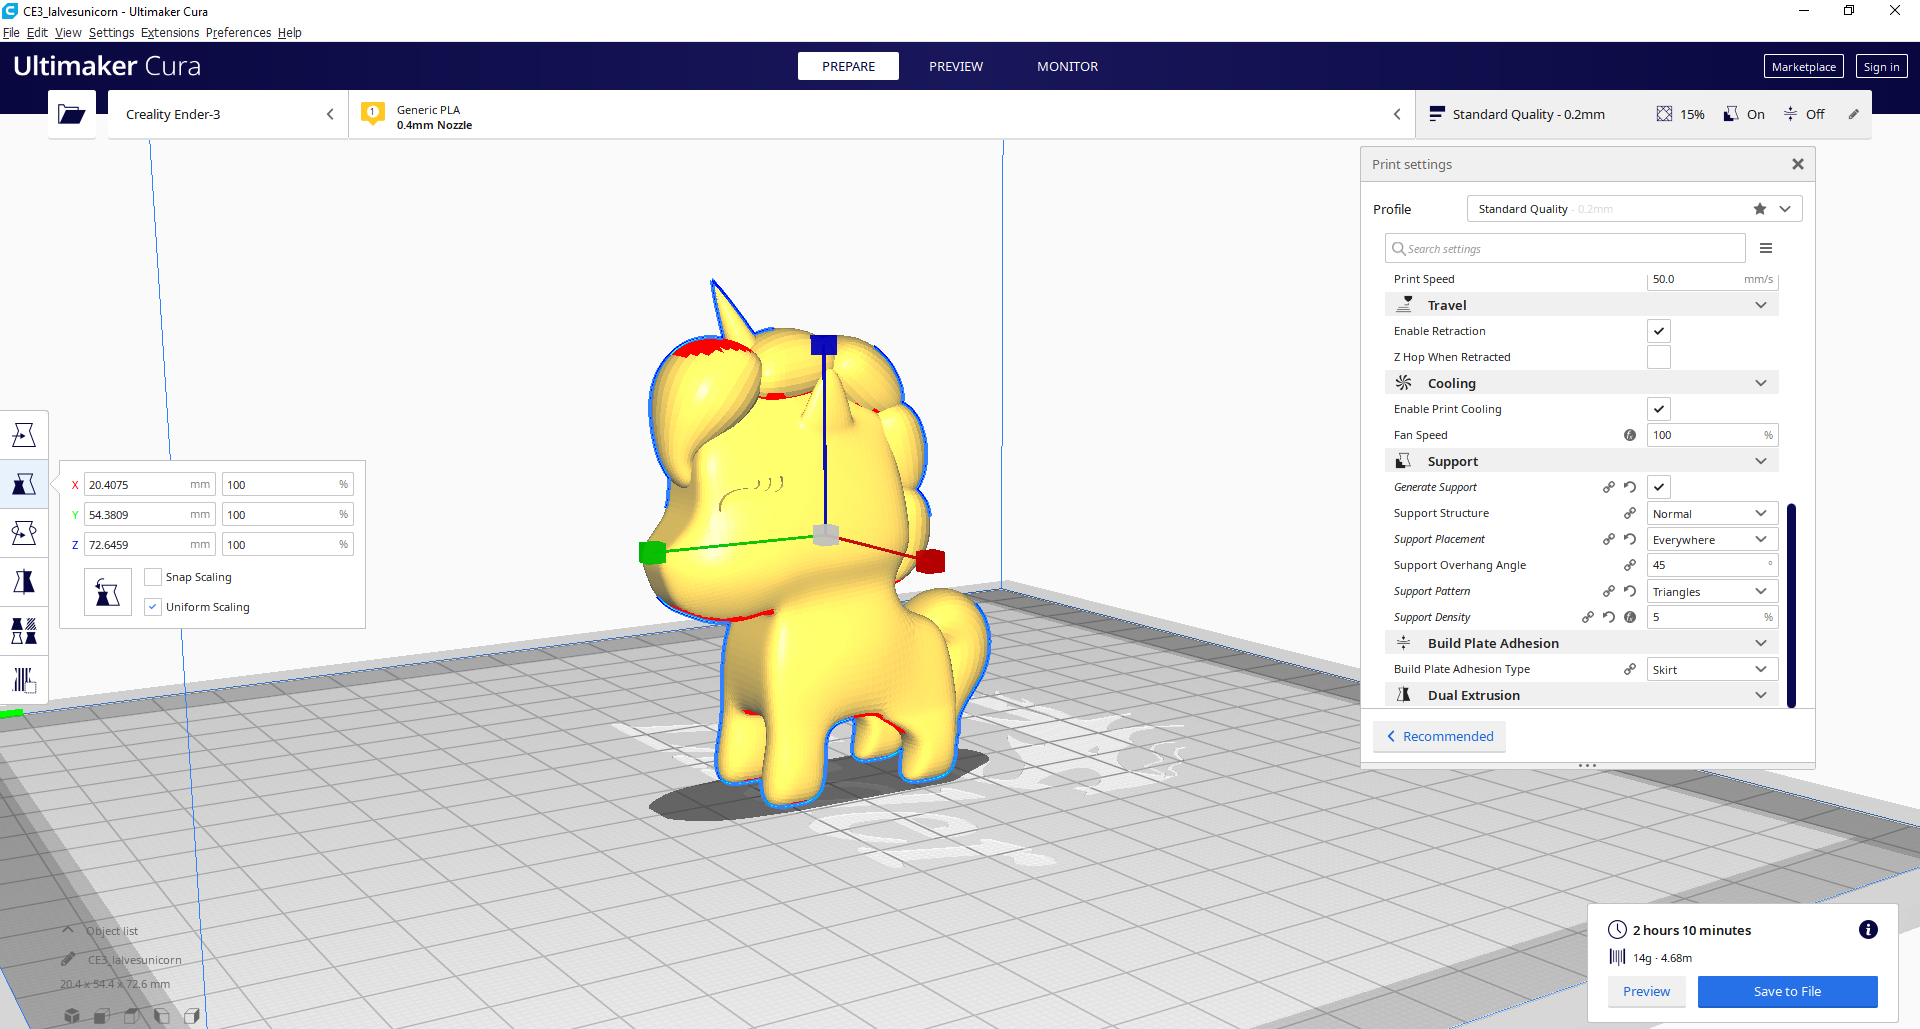Click the pencil icon for custom settings
Viewport: 1920px width, 1029px height.
[x=1853, y=114]
